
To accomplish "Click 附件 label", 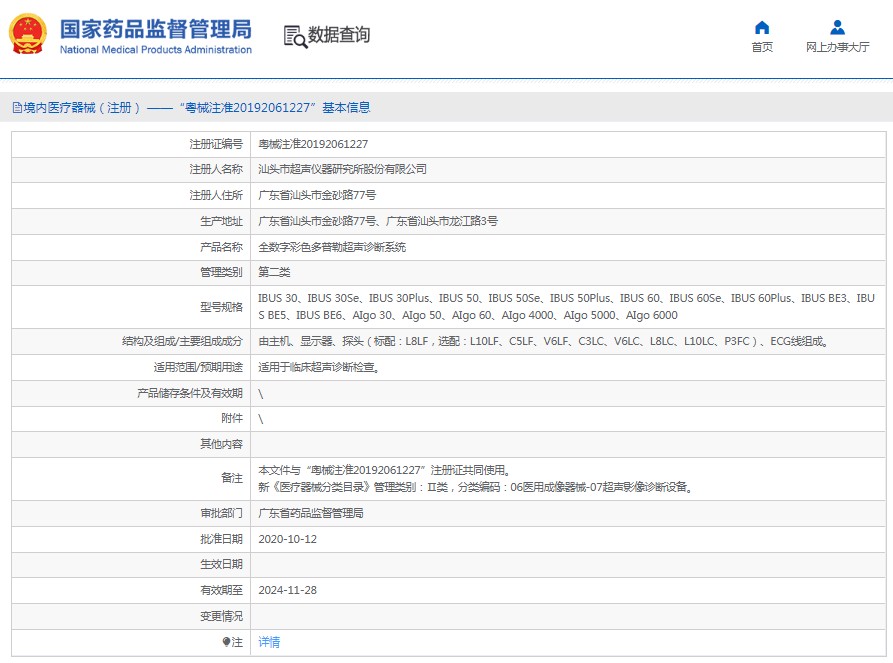I will 232,418.
